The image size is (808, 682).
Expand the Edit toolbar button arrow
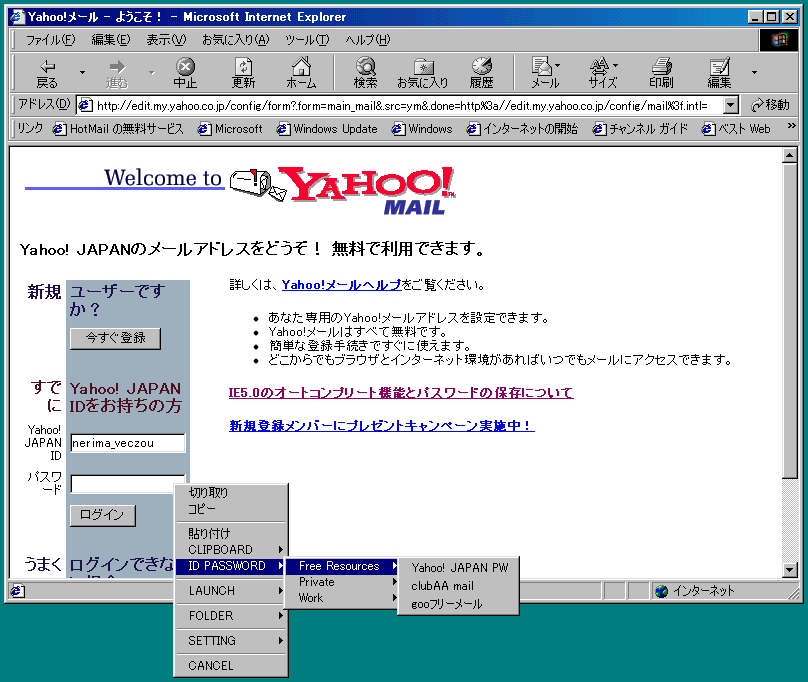754,73
